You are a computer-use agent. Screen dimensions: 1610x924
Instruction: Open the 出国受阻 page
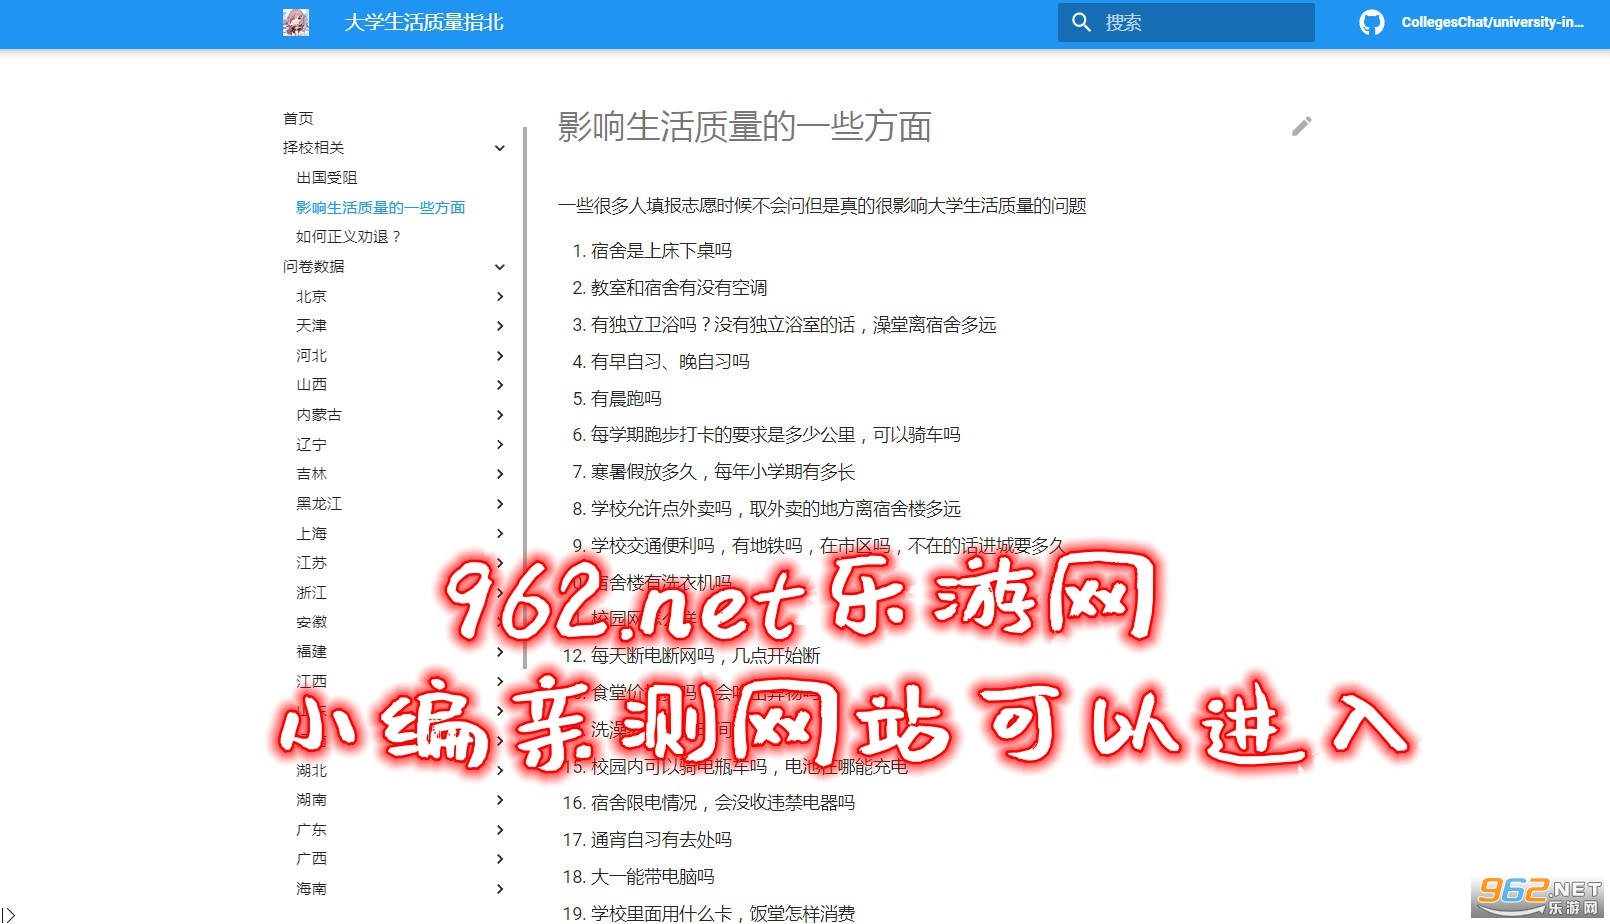tap(326, 177)
